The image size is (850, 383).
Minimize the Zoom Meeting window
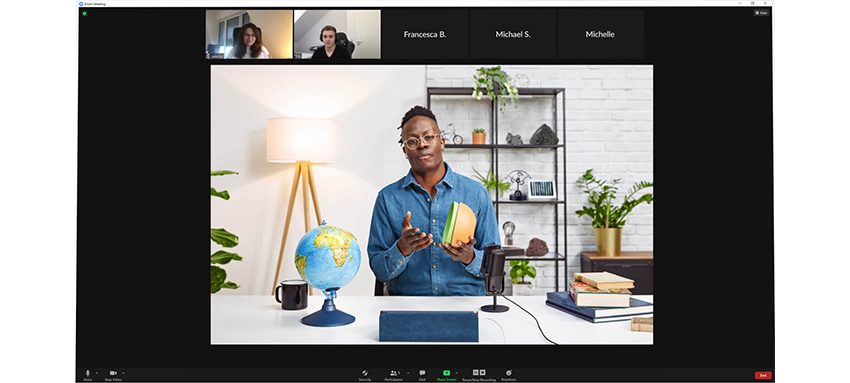[740, 3]
